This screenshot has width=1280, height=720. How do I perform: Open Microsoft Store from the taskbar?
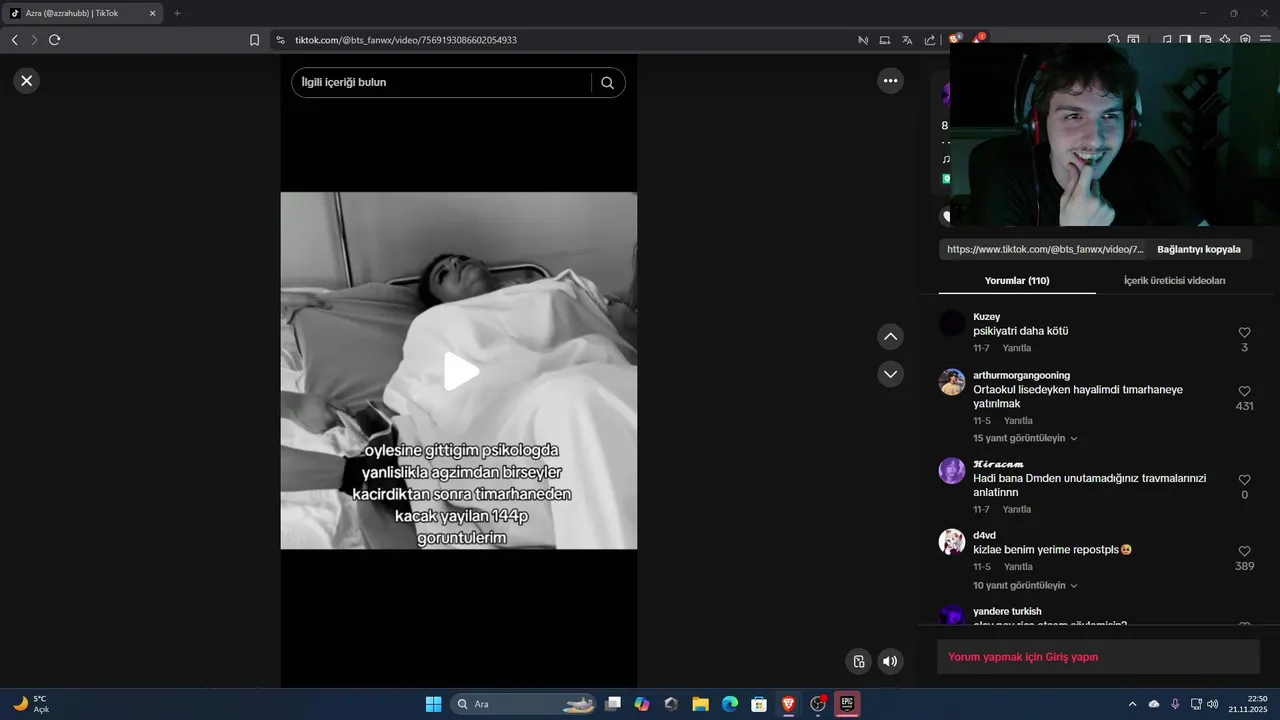tap(759, 704)
